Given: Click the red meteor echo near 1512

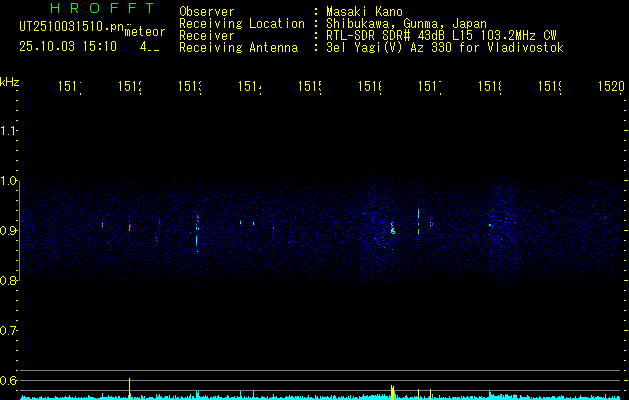Looking at the screenshot, I should (x=130, y=227).
